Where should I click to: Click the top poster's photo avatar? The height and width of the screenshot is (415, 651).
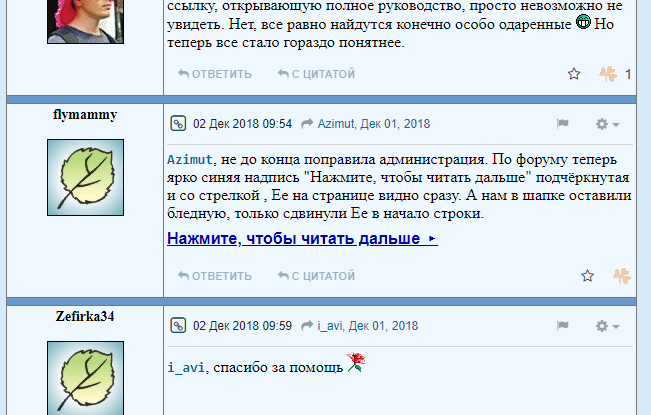[x=86, y=22]
